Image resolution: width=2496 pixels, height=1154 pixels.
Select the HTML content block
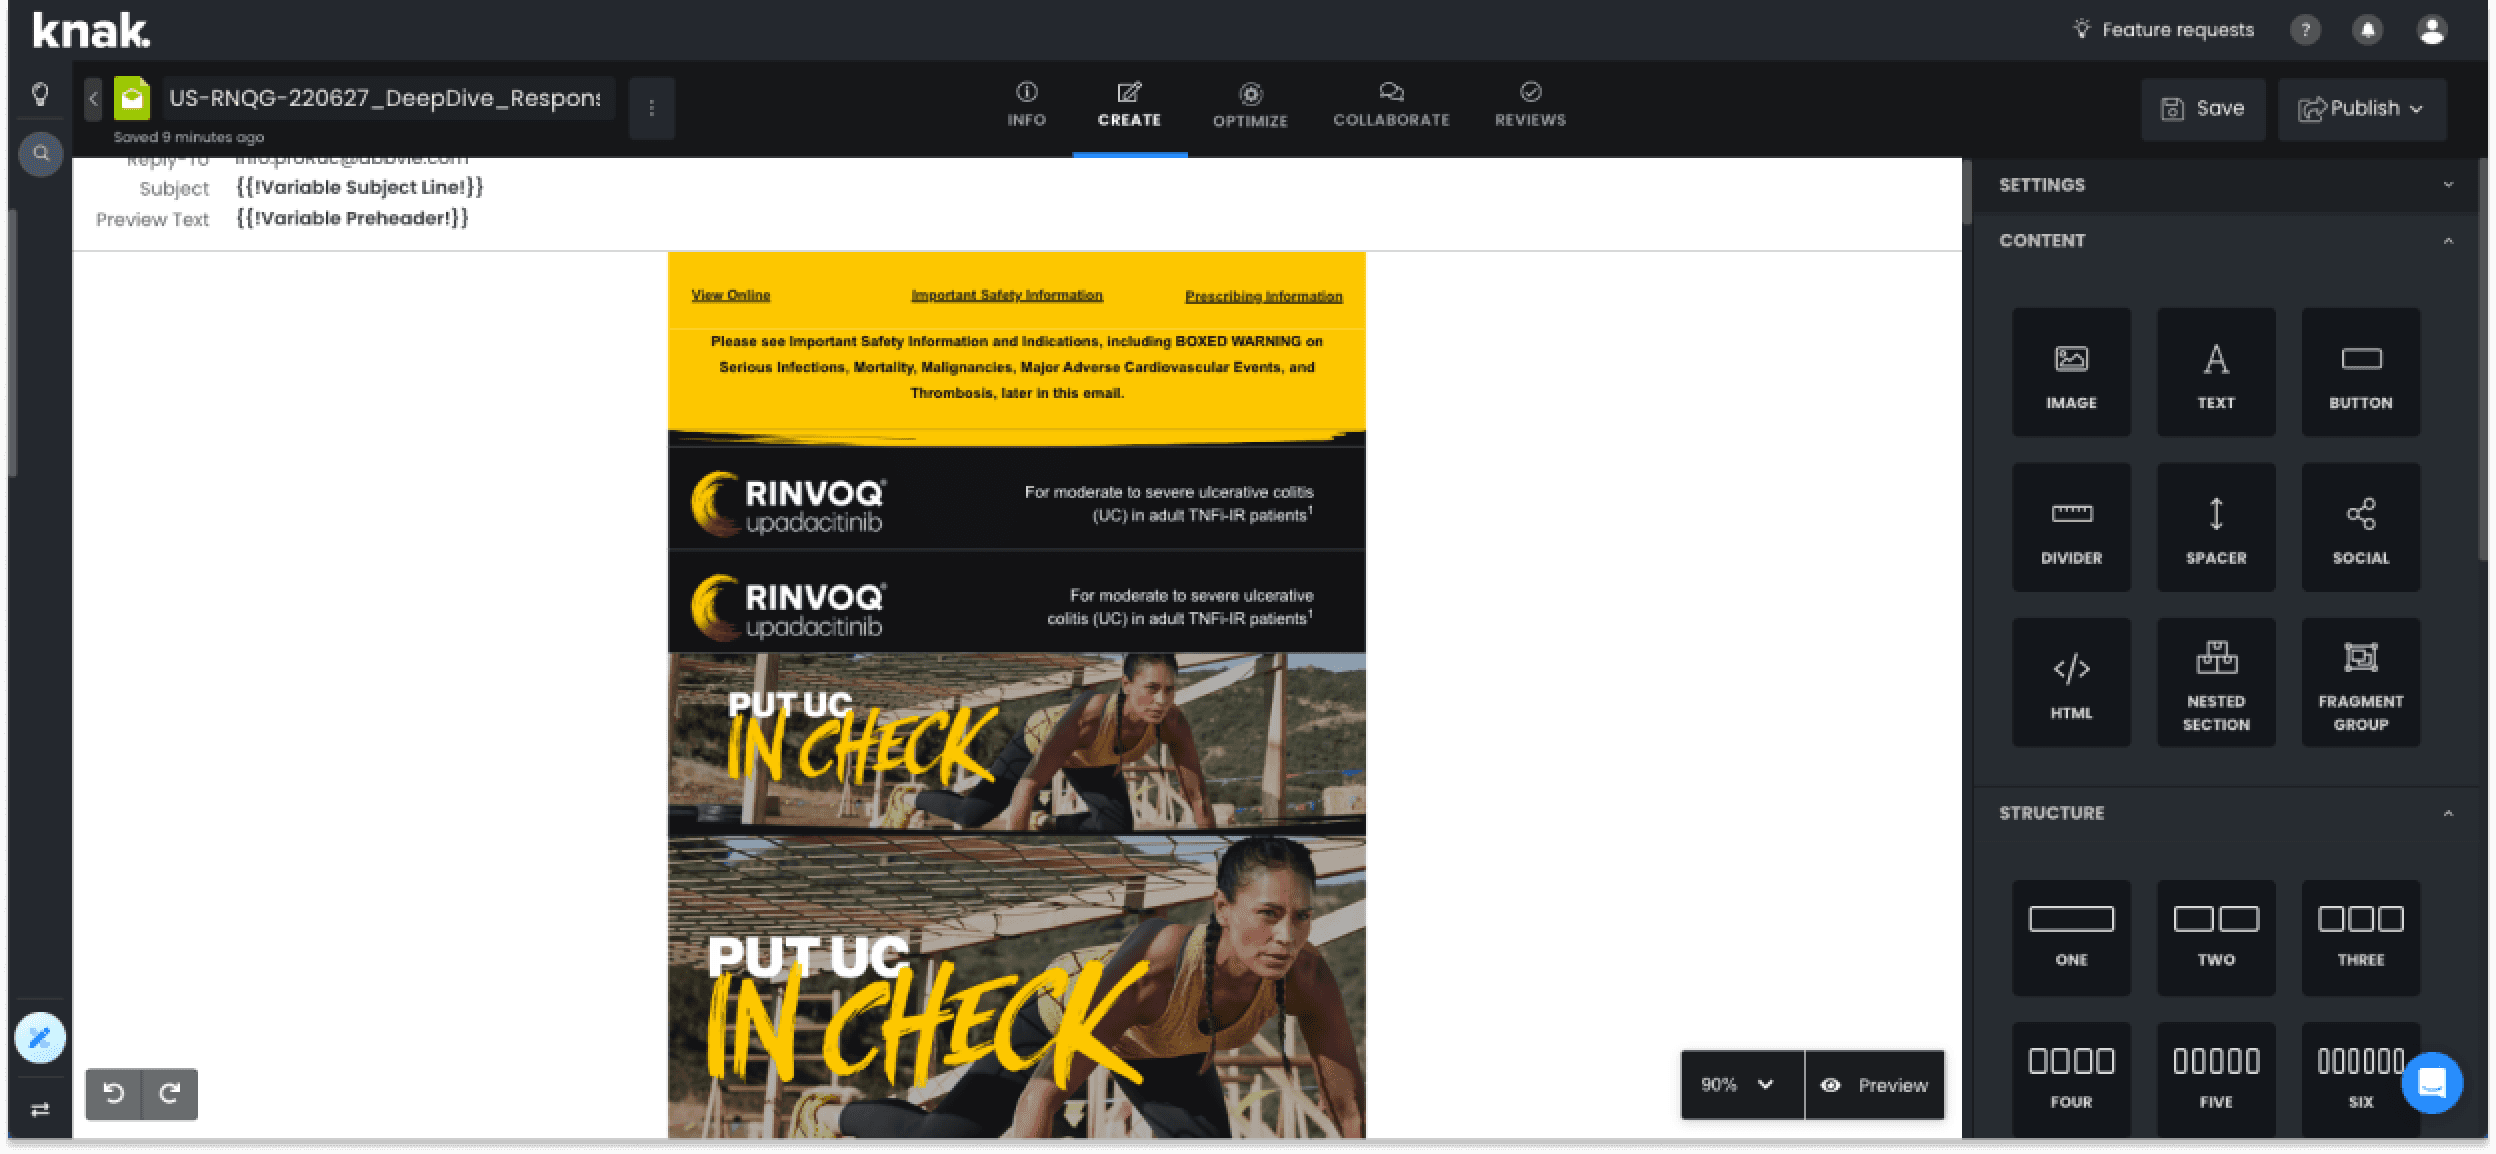pos(2070,682)
